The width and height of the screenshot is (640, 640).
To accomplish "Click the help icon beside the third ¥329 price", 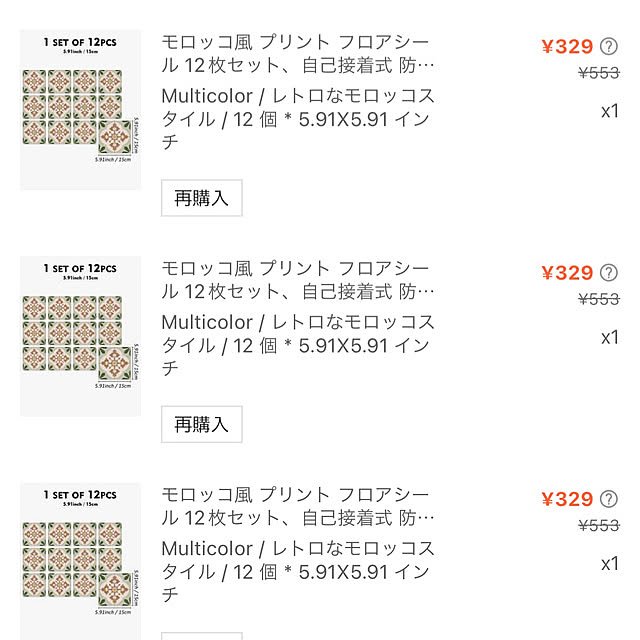I will [609, 499].
